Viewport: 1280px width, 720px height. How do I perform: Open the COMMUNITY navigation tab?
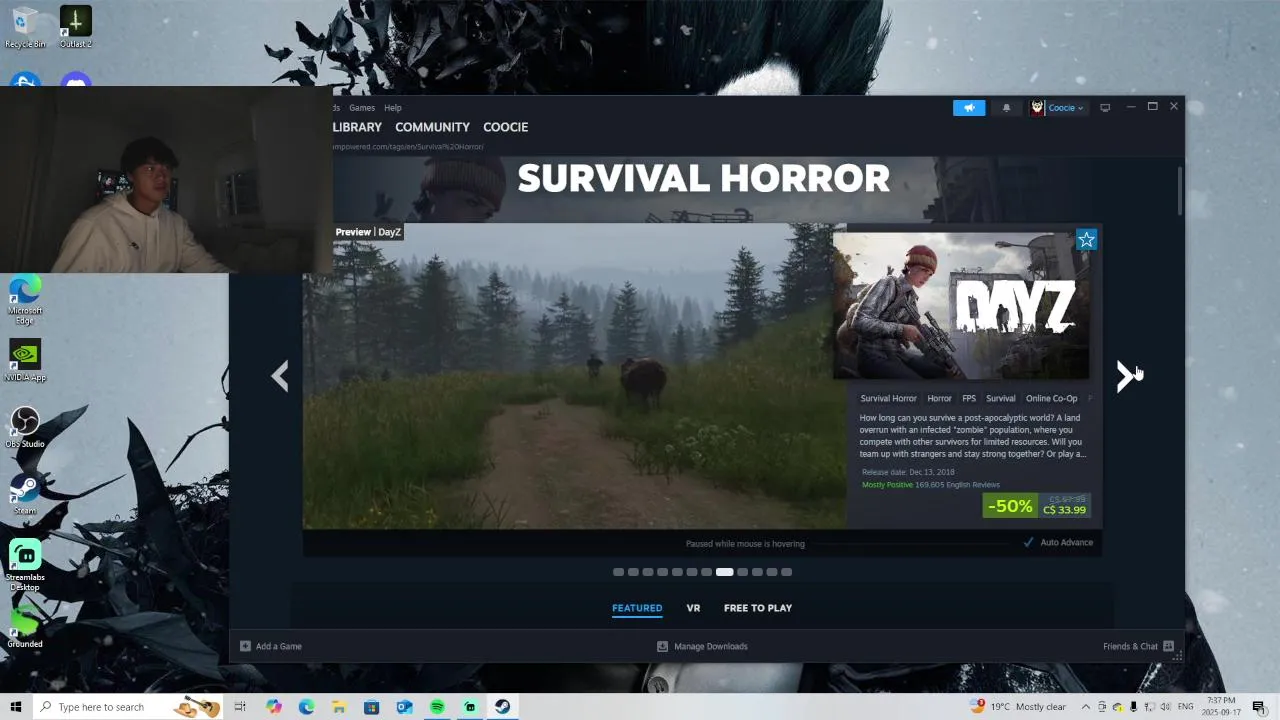tap(432, 127)
